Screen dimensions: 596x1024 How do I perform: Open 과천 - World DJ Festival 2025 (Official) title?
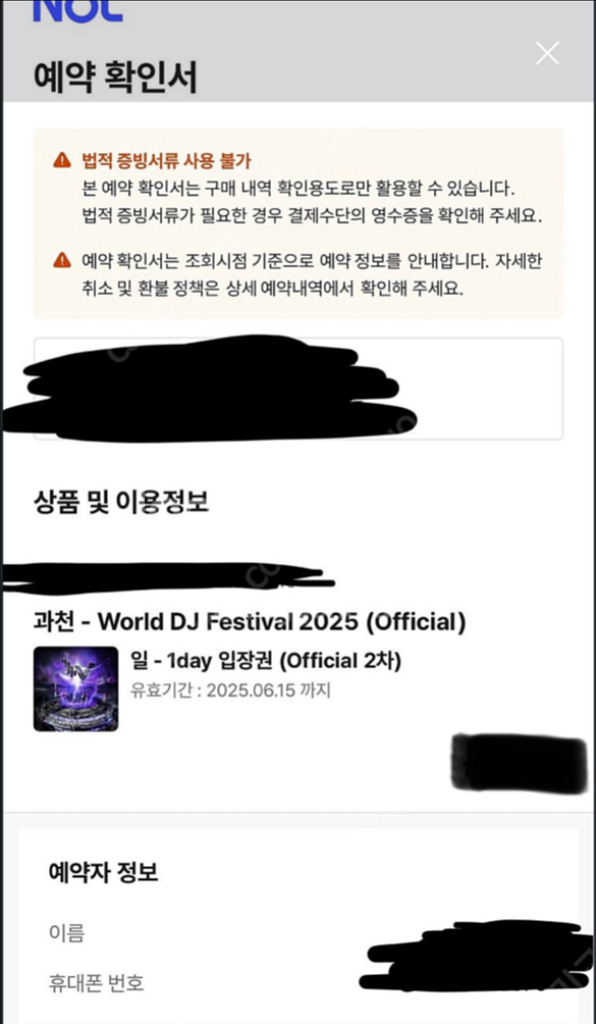tap(249, 622)
